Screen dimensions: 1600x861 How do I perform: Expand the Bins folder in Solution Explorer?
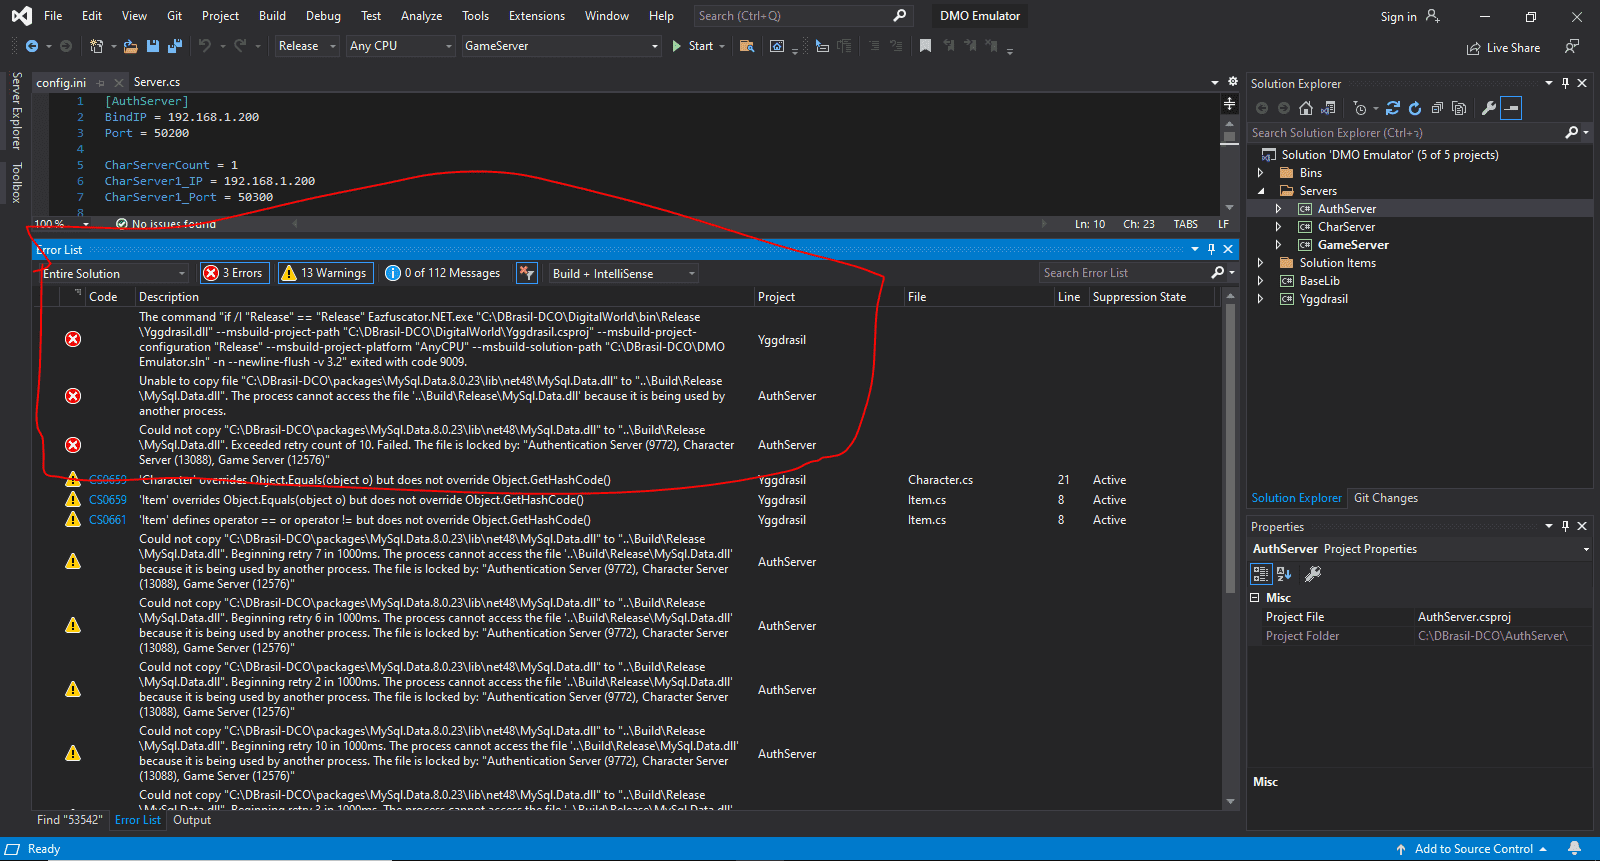tap(1260, 173)
